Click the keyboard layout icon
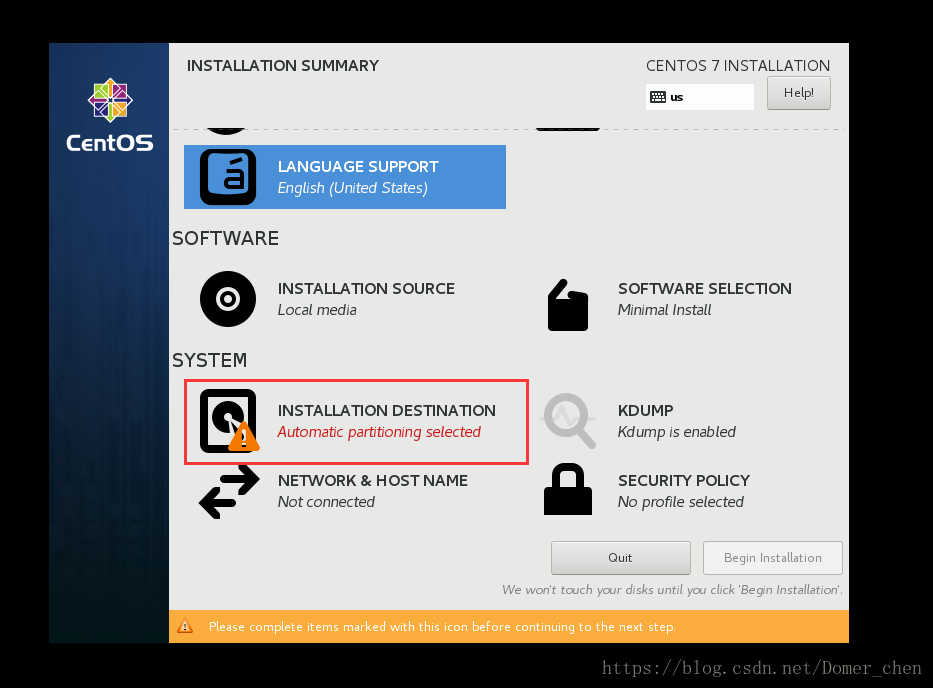Viewport: 933px width, 688px height. 658,97
